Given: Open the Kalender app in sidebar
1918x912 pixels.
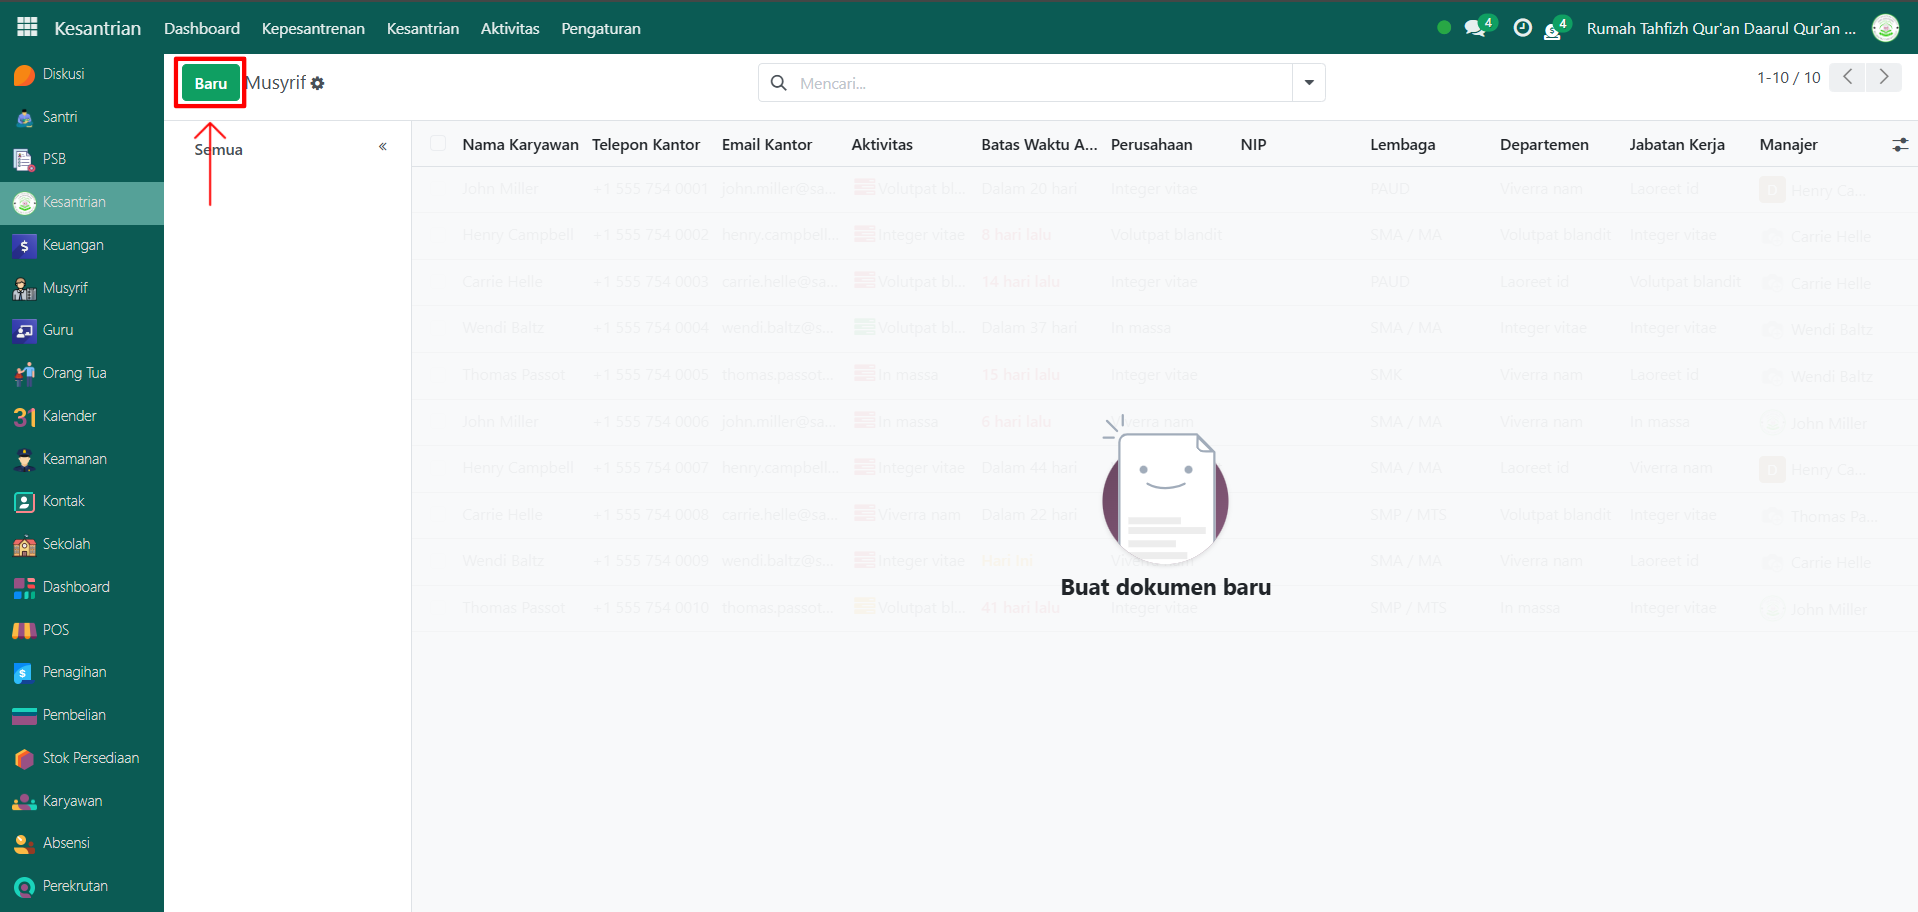Looking at the screenshot, I should (69, 416).
